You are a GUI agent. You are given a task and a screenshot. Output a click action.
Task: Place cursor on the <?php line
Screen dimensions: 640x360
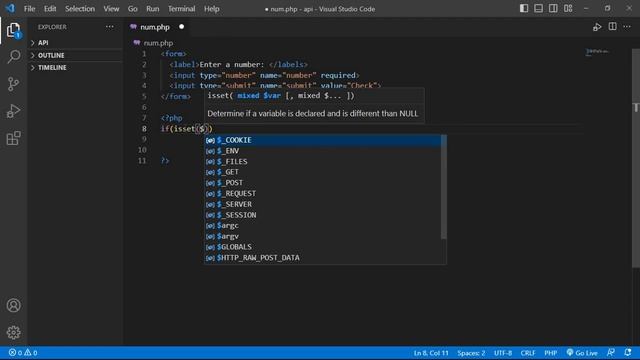[171, 118]
